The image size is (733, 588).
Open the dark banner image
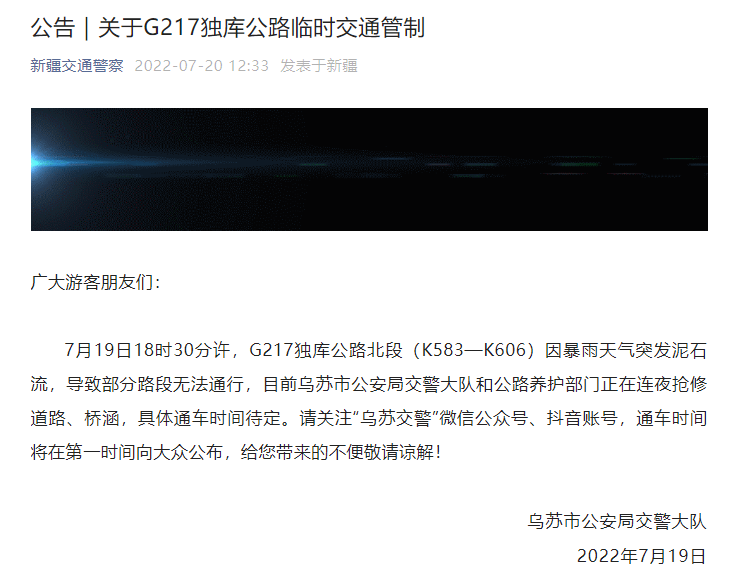click(369, 169)
